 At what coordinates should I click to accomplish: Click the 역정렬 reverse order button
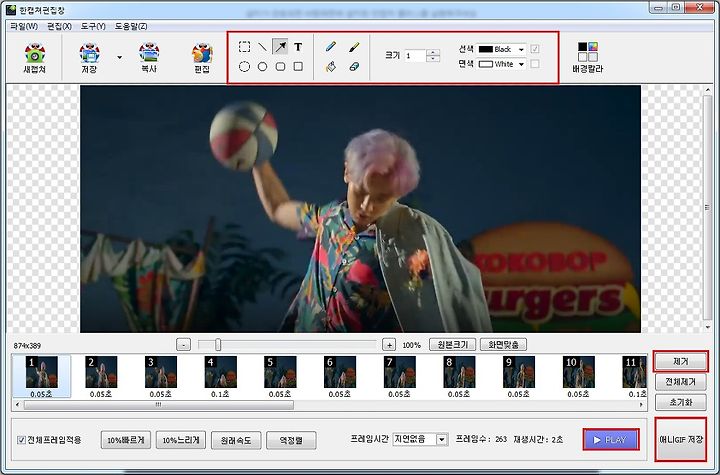291,440
